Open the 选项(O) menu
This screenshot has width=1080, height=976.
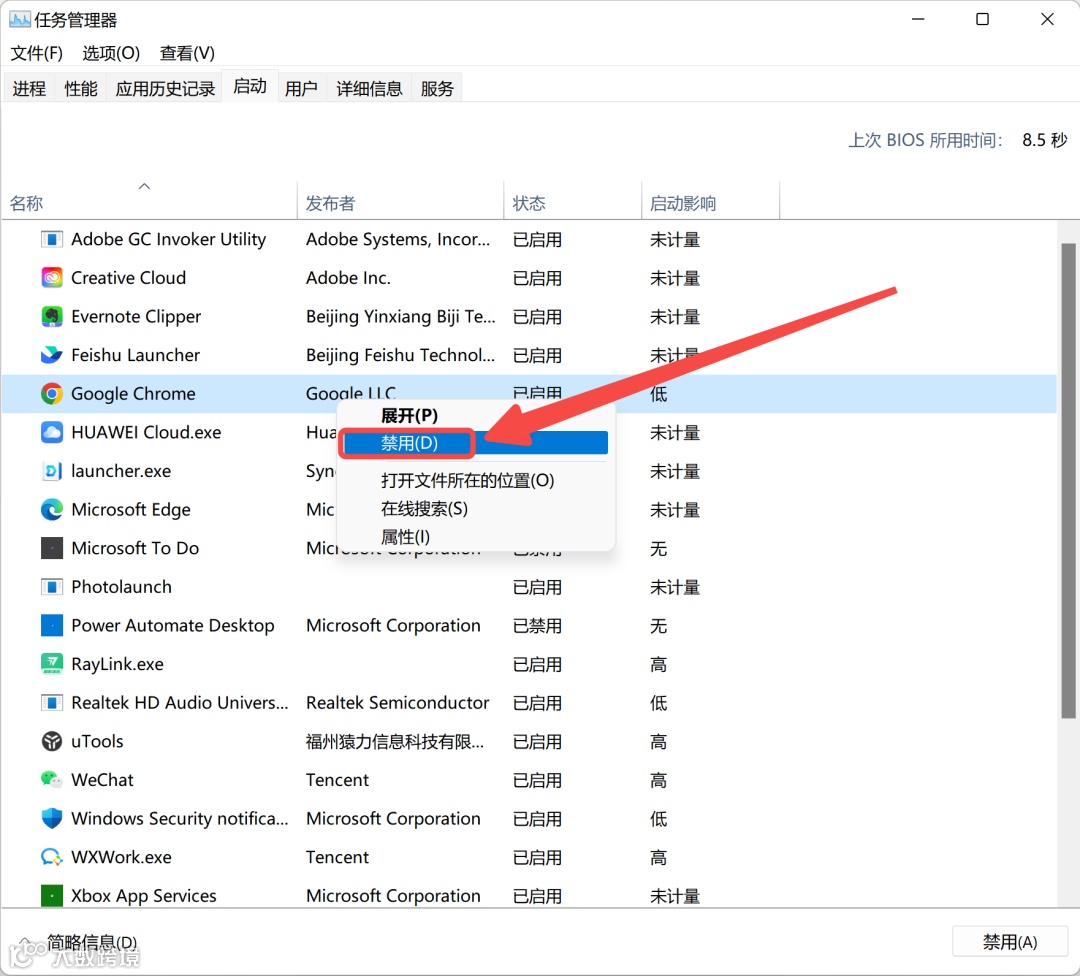pos(111,53)
